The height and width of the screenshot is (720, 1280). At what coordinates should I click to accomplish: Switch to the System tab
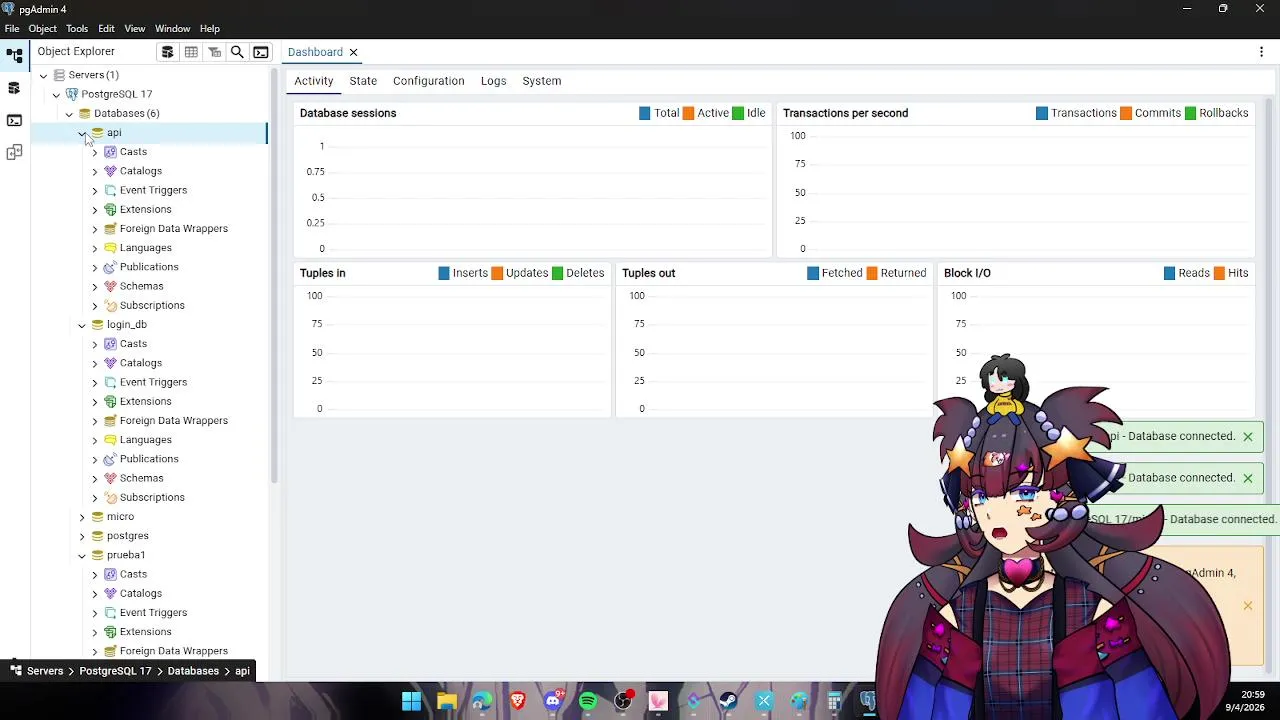(x=541, y=81)
